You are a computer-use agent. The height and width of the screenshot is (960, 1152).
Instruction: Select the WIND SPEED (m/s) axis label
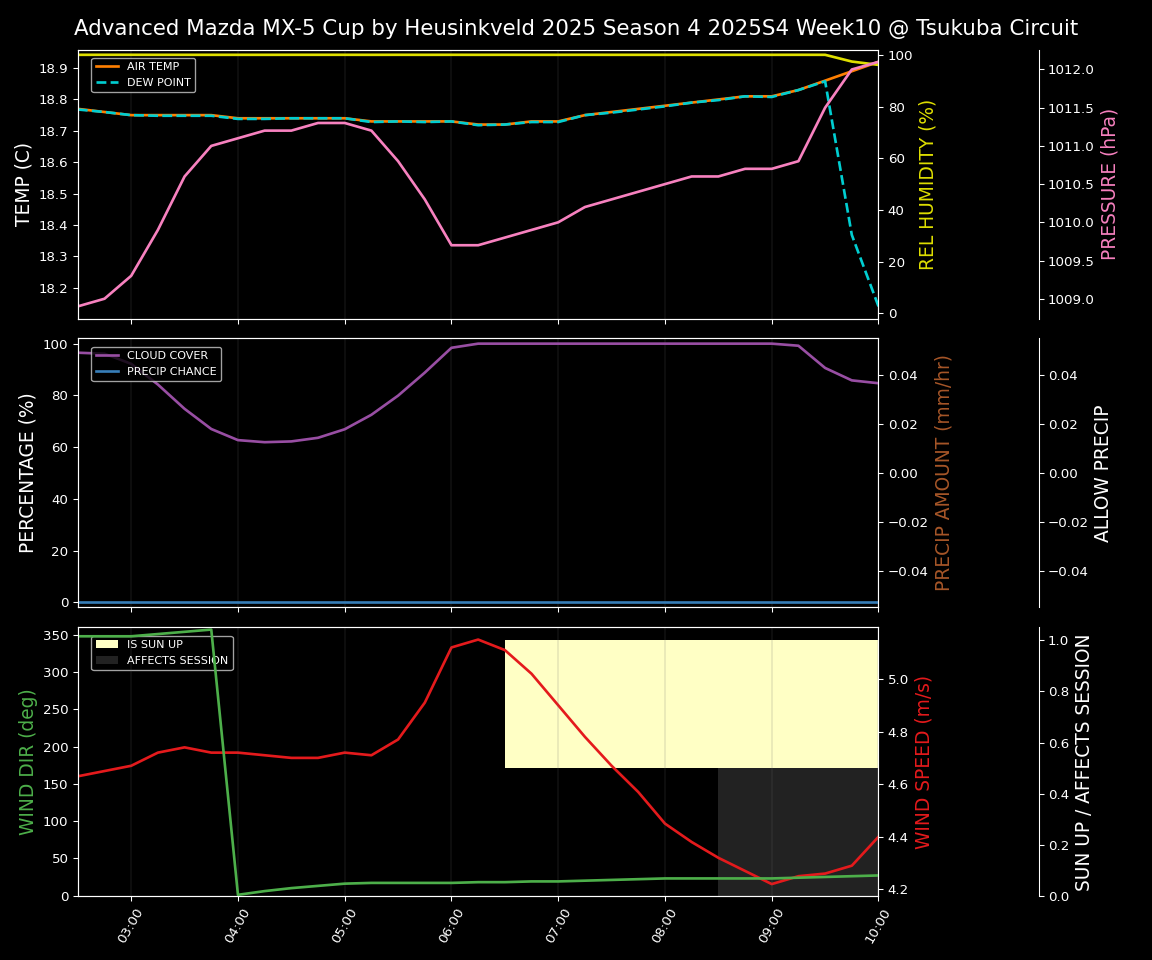point(923,762)
